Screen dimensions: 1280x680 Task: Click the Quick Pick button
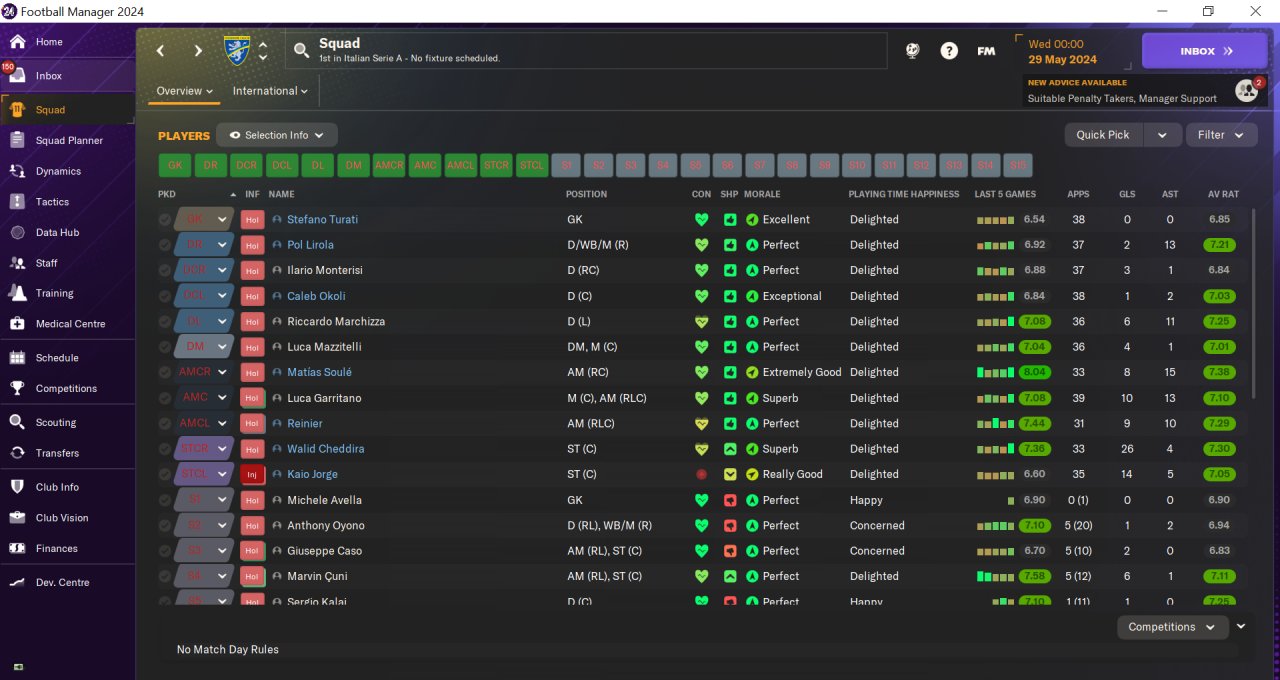click(1103, 135)
